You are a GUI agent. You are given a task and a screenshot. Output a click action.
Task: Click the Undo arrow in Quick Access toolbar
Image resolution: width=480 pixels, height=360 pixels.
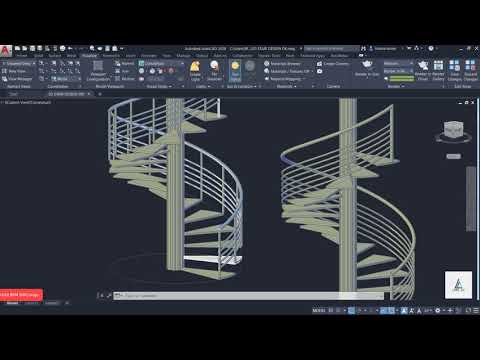[x=70, y=49]
